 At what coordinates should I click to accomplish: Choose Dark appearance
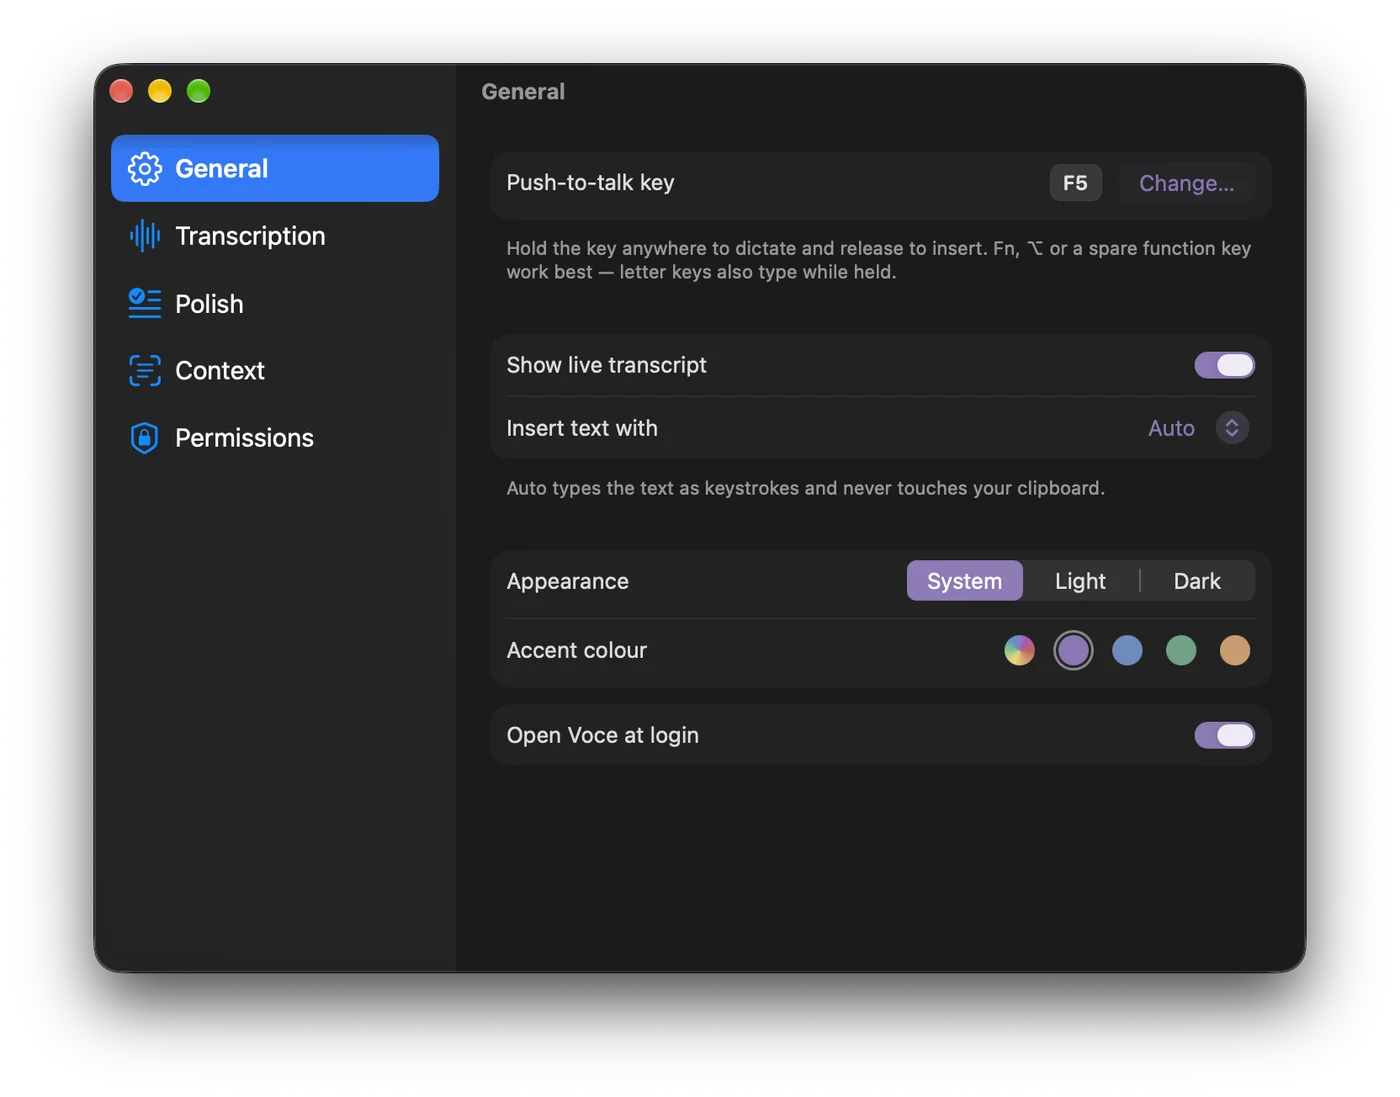point(1197,581)
